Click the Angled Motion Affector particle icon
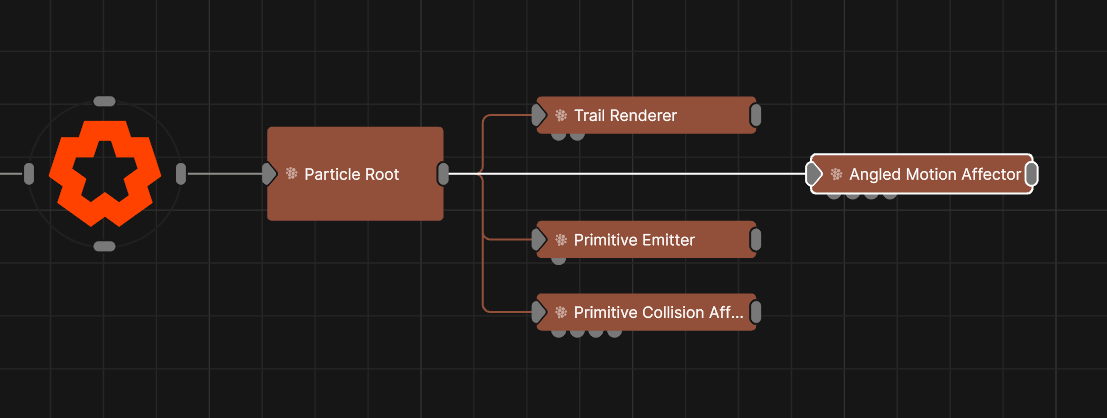The width and height of the screenshot is (1107, 418). click(836, 175)
